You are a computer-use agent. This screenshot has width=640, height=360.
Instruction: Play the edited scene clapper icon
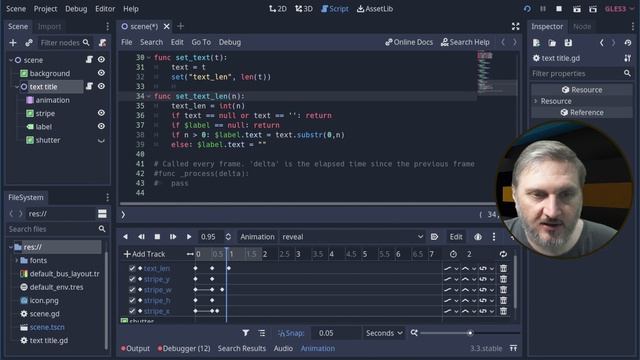tap(576, 9)
